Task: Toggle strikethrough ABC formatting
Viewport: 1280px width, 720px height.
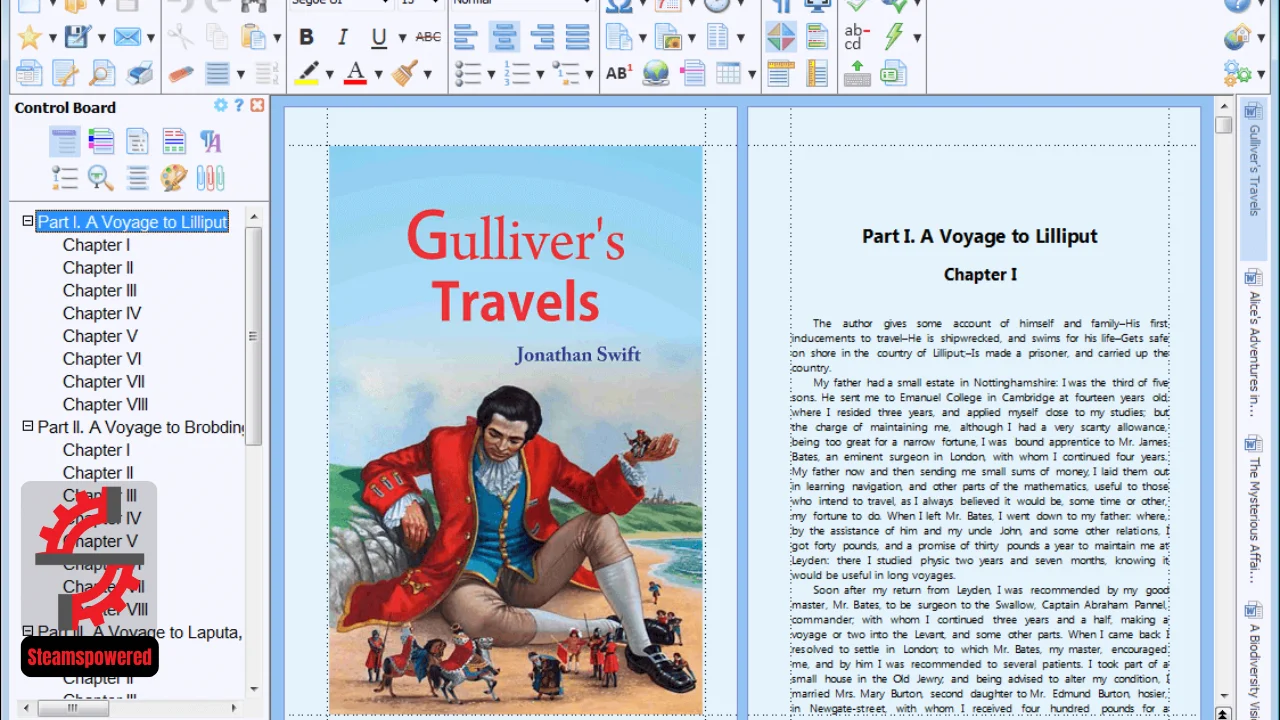Action: pos(428,38)
